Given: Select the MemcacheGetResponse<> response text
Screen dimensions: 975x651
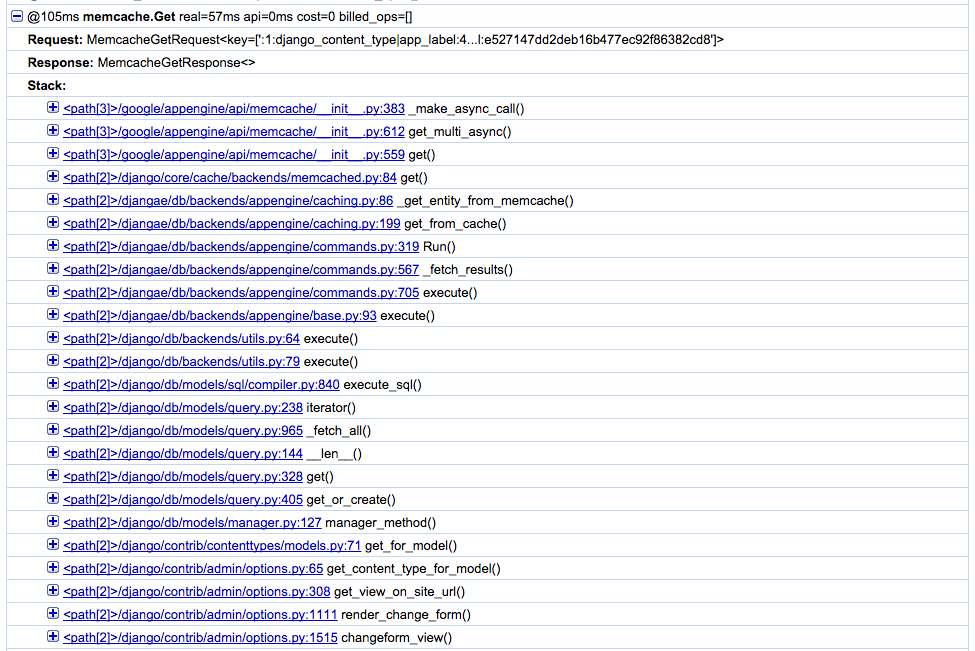Looking at the screenshot, I should pyautogui.click(x=177, y=63).
